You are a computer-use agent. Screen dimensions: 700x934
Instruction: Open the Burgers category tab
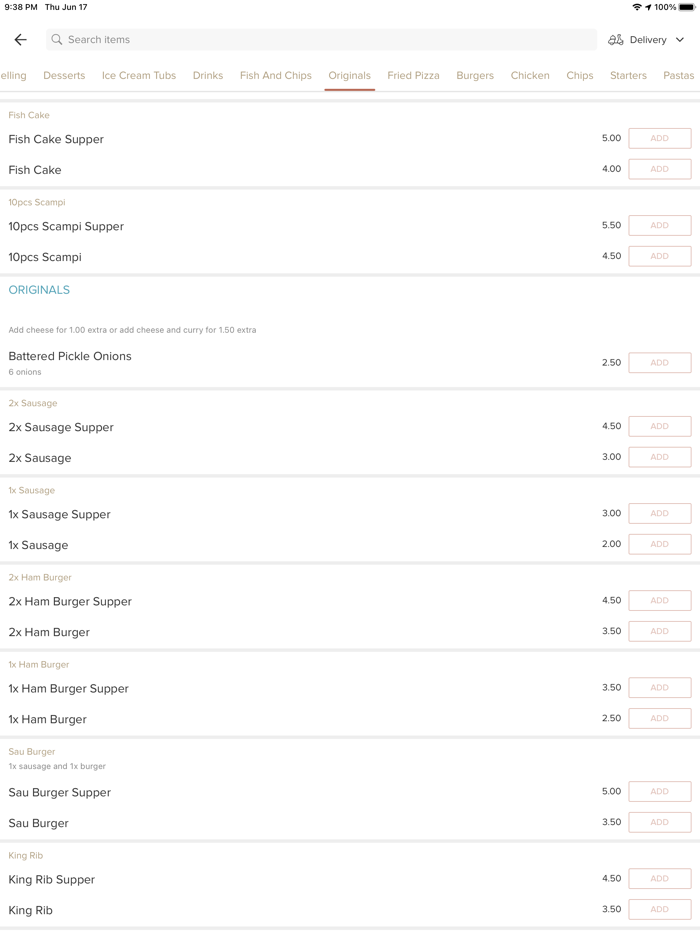(475, 75)
